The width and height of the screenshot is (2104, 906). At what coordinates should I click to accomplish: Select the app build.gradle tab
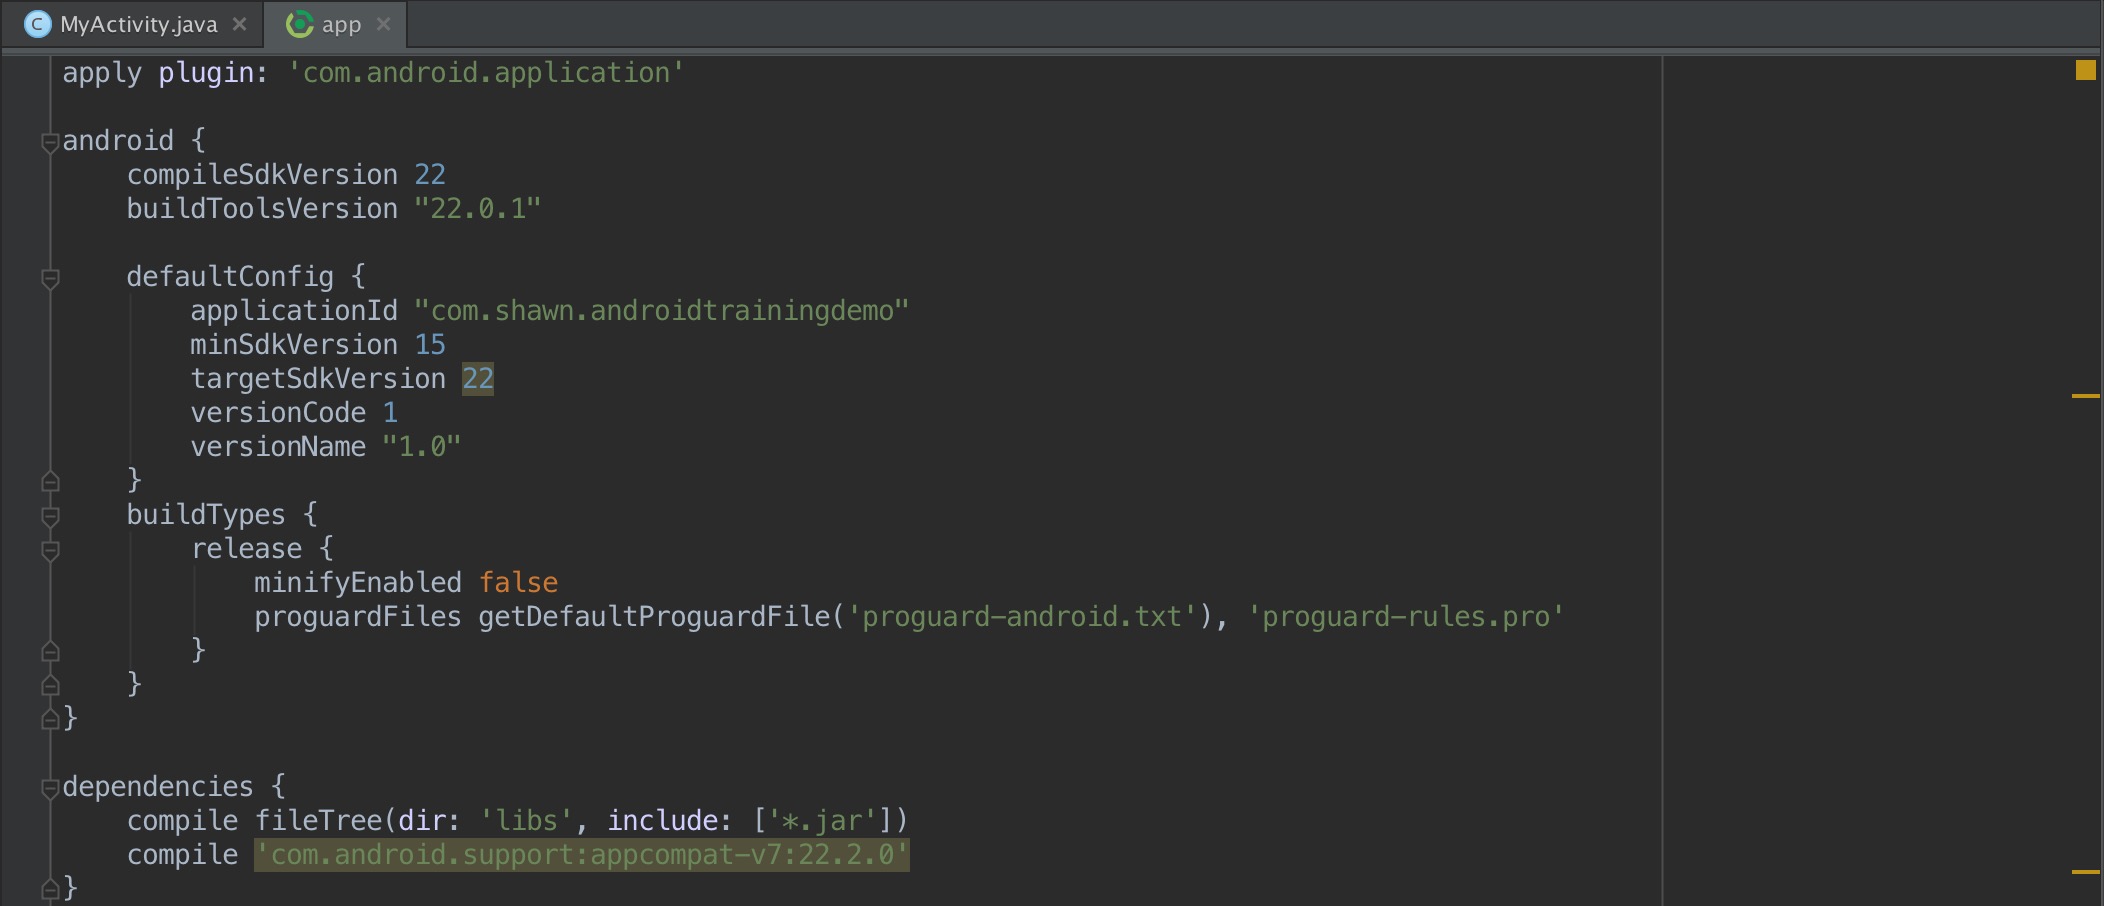tap(336, 24)
